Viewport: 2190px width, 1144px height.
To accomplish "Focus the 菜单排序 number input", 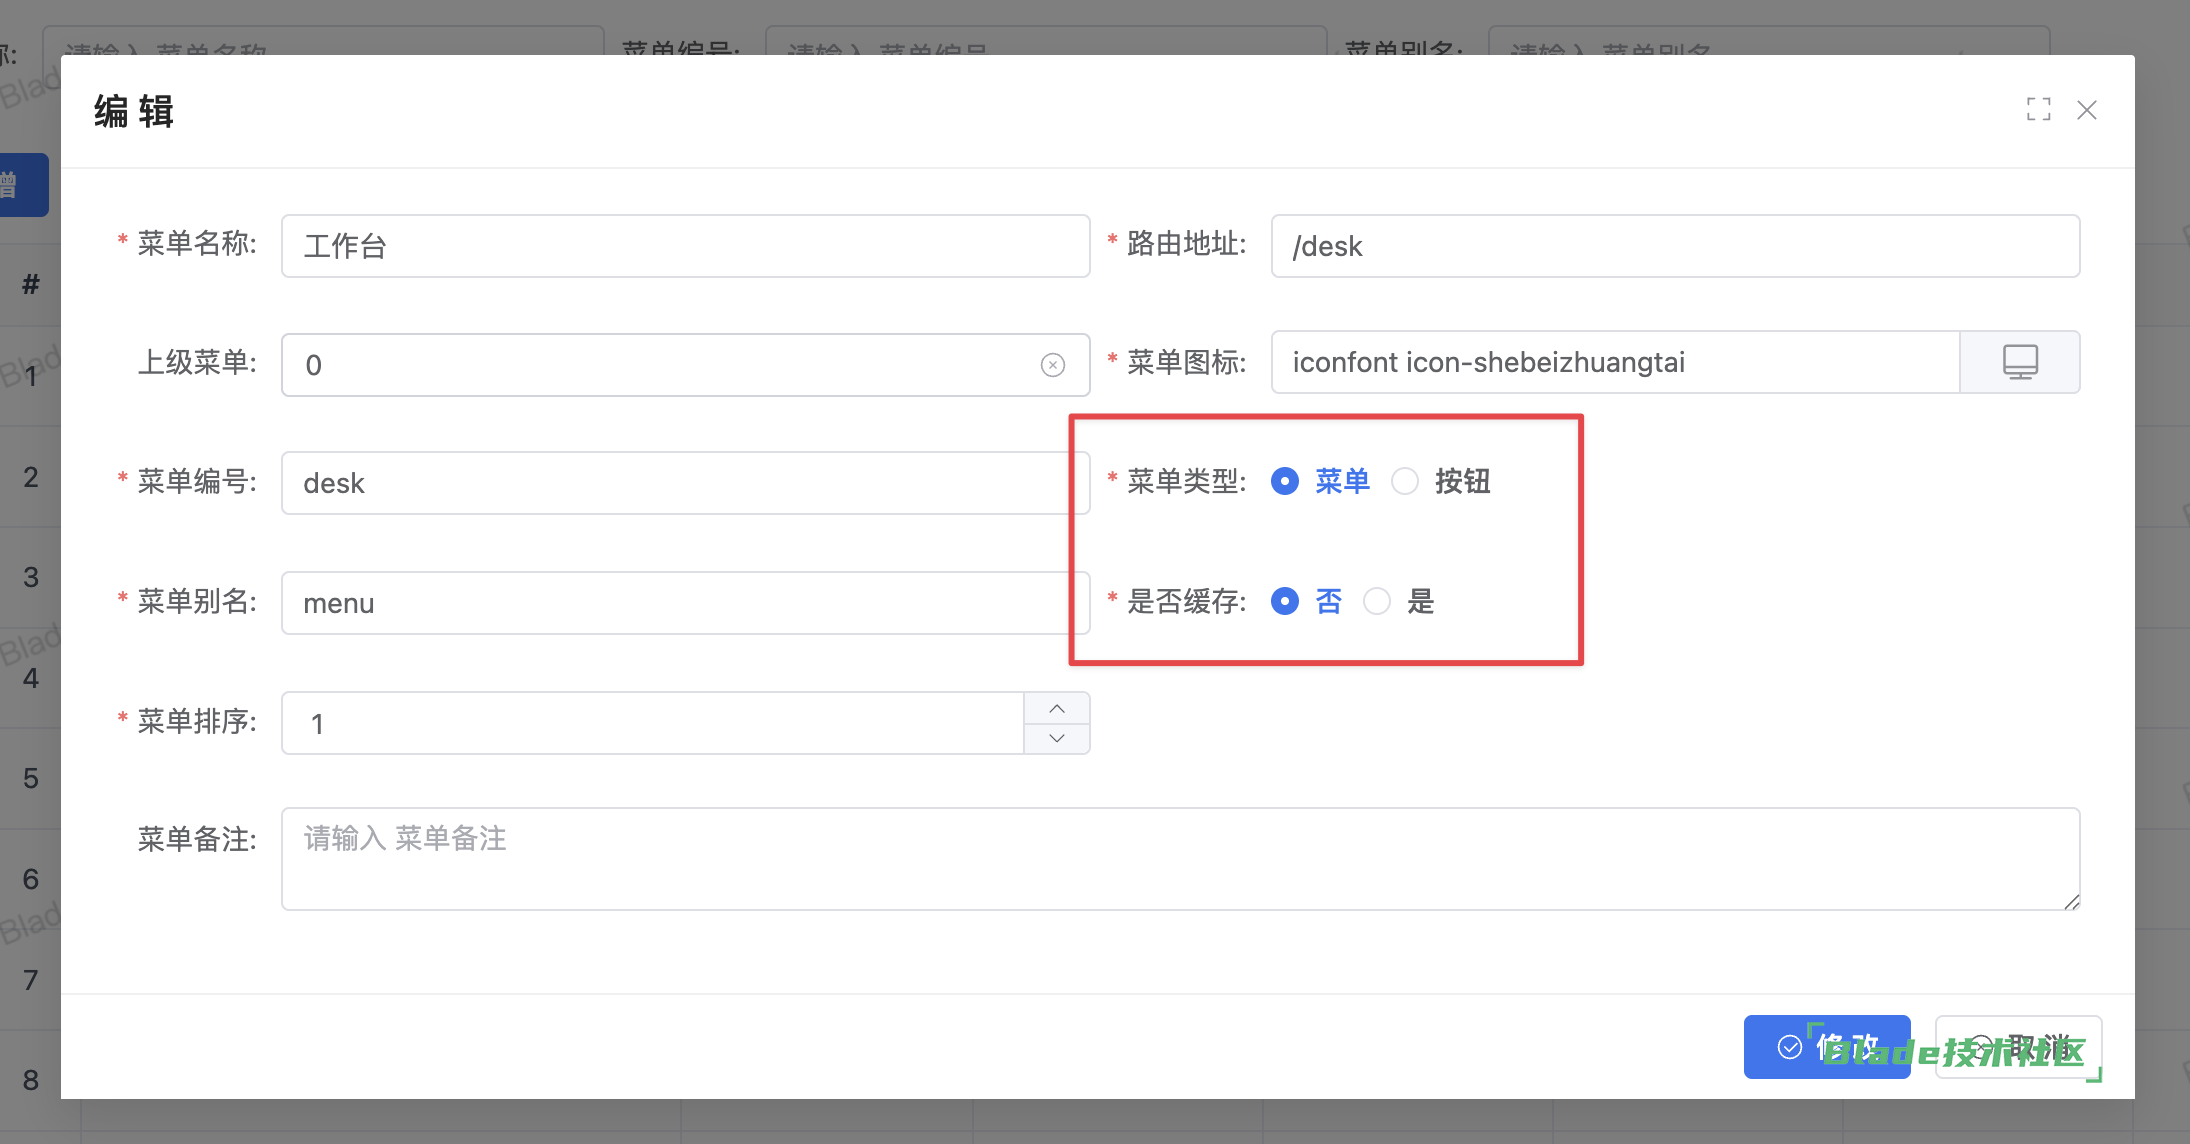I will tap(653, 723).
